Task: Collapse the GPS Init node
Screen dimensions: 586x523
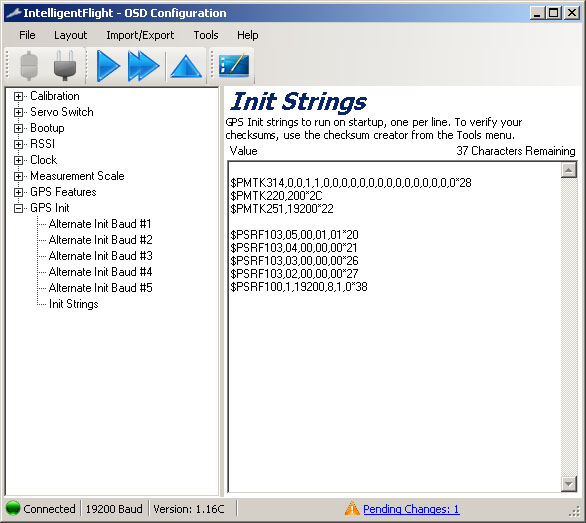Action: click(18, 208)
